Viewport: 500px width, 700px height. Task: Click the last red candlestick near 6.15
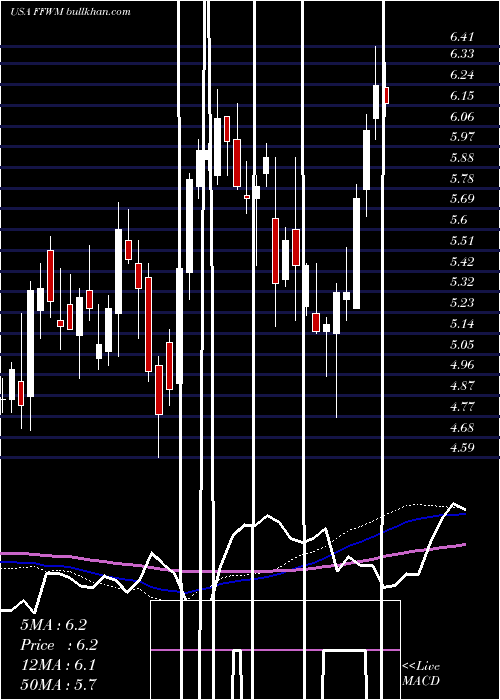coord(386,96)
